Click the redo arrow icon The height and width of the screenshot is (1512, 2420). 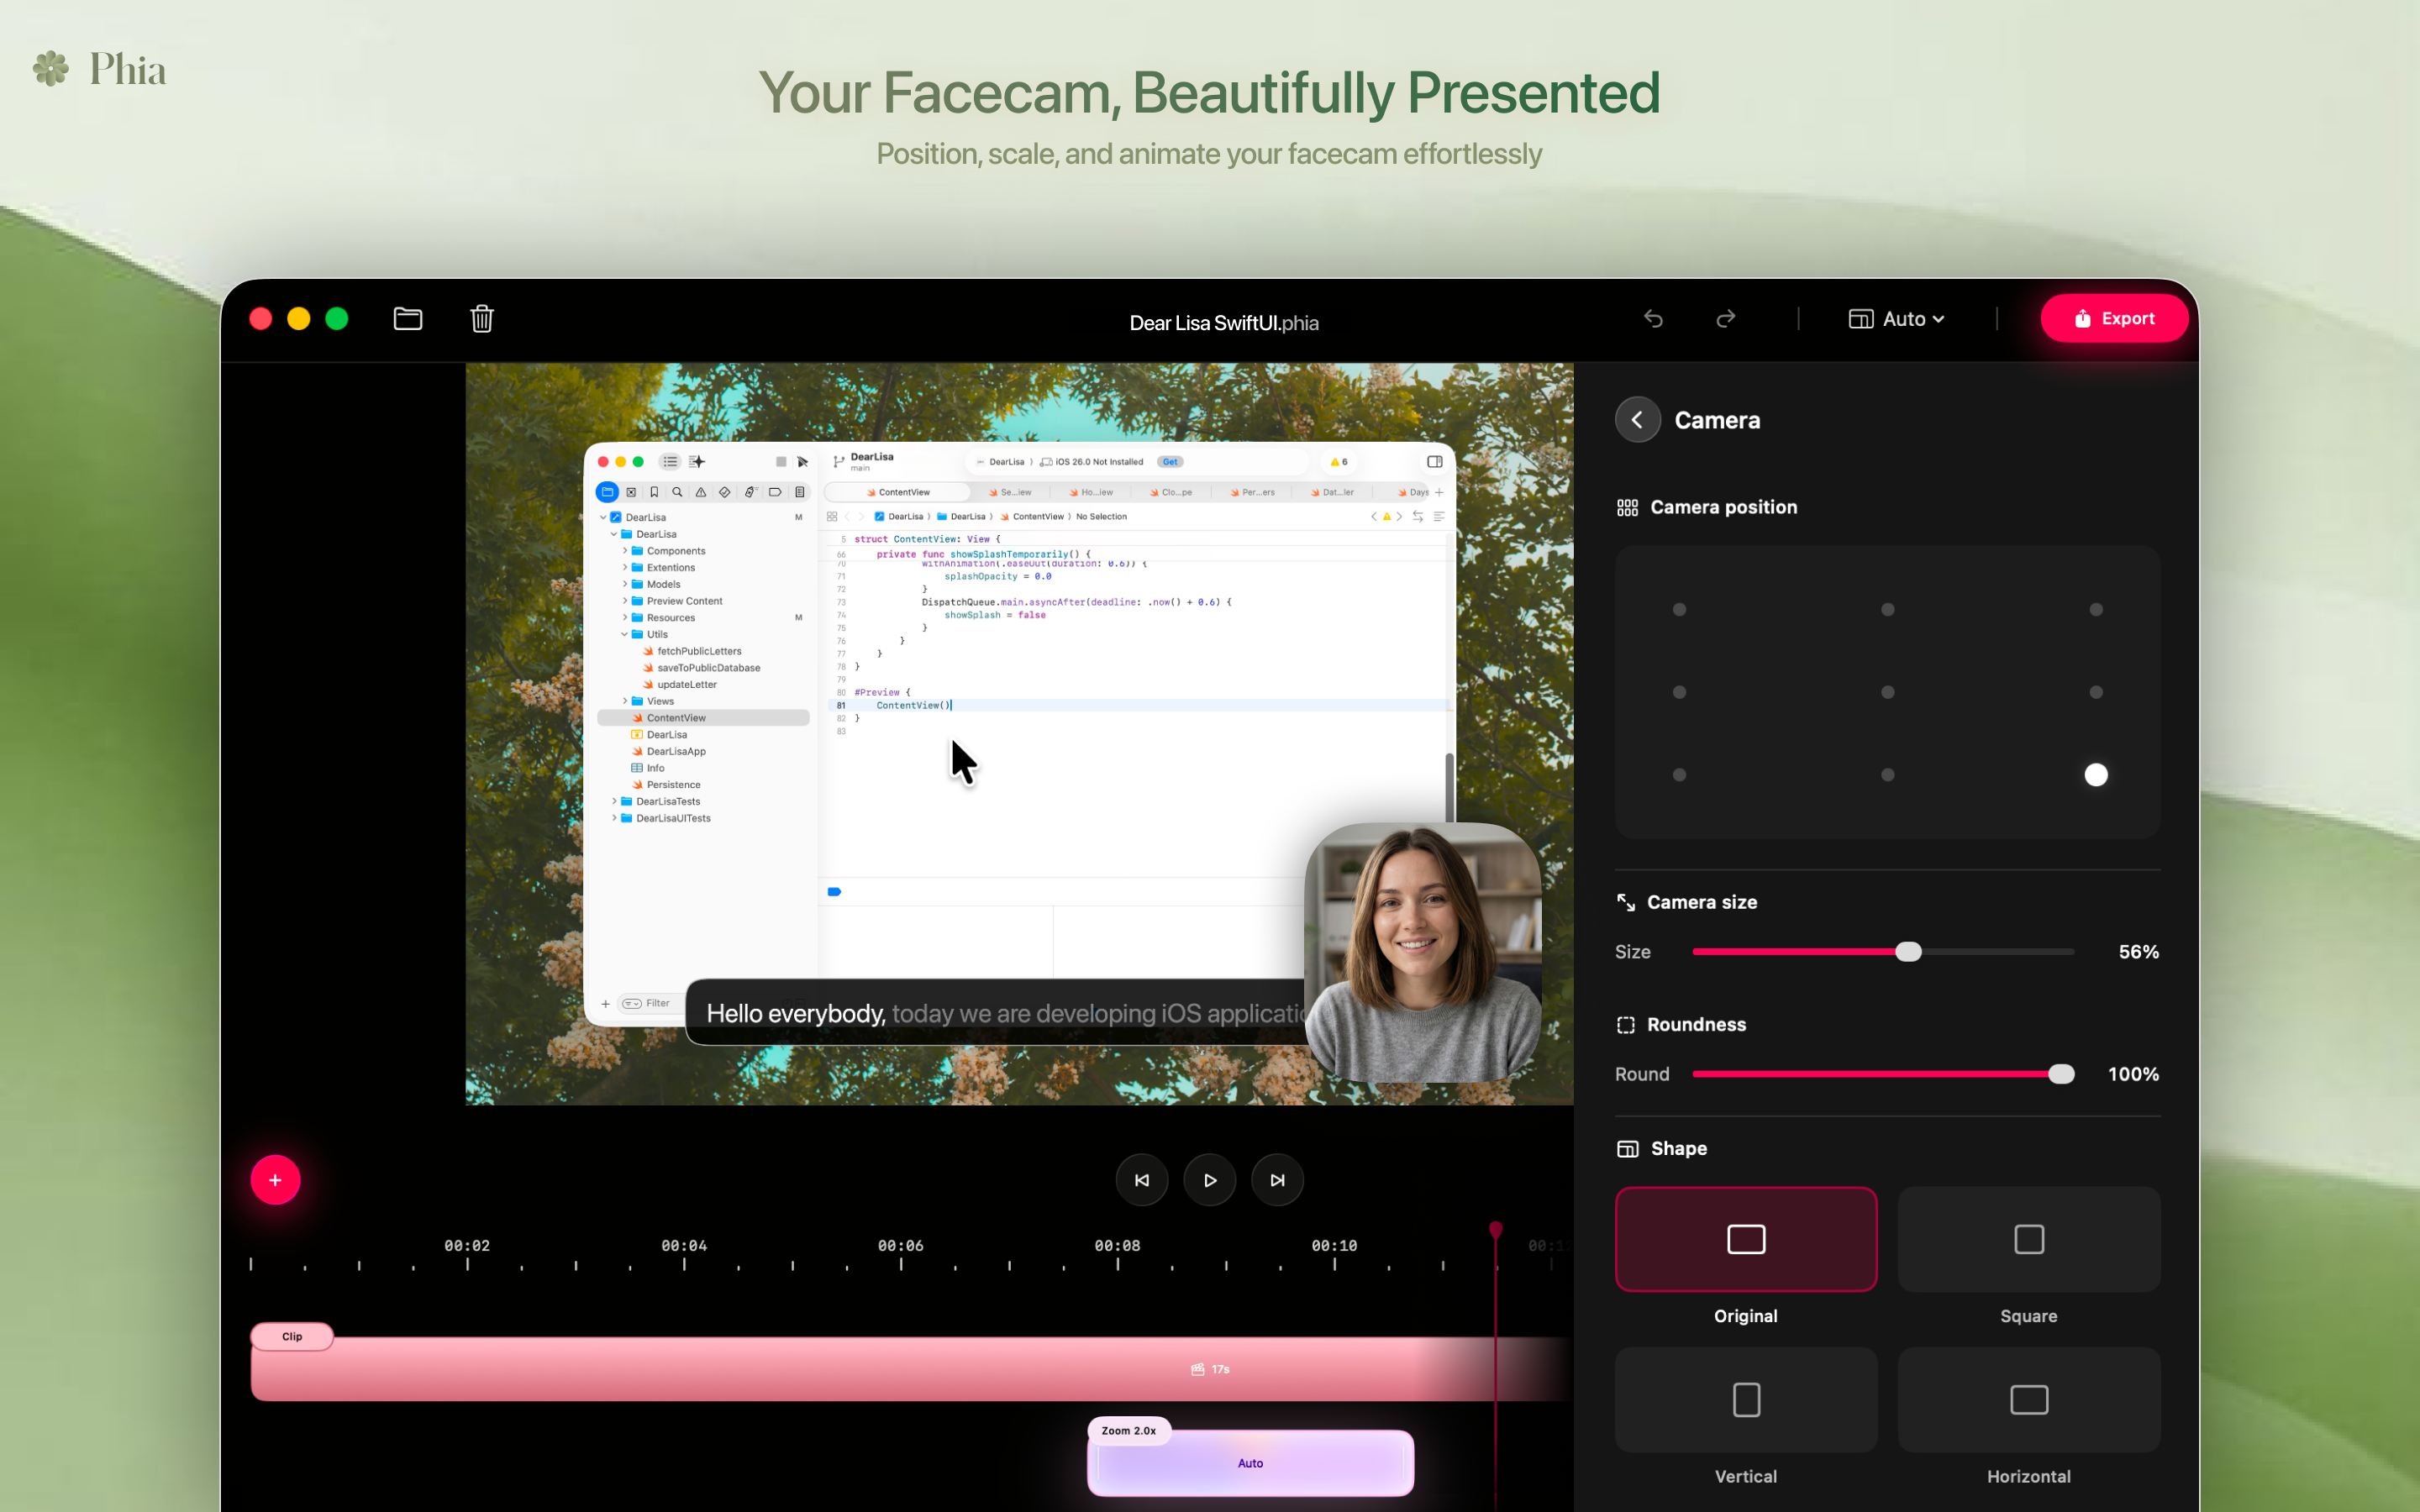pyautogui.click(x=1726, y=319)
